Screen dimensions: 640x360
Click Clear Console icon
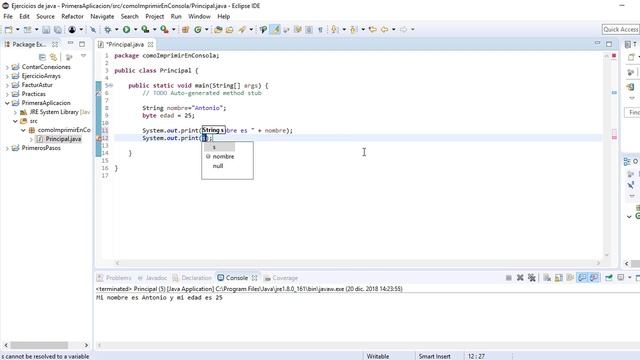(547, 278)
